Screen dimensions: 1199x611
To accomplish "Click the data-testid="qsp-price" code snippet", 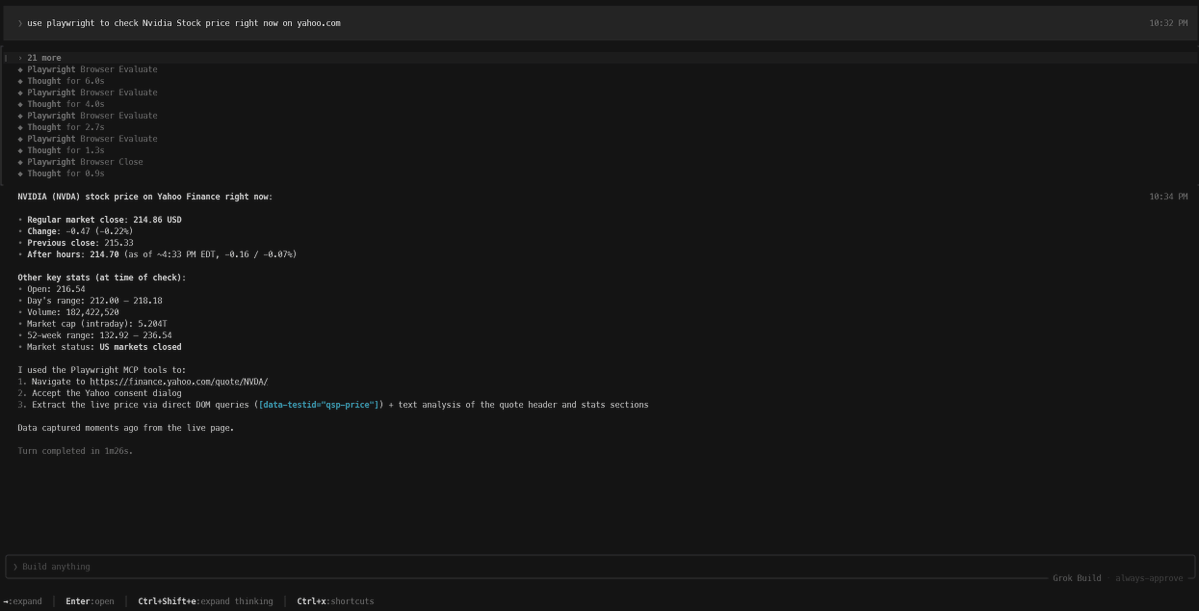I will (319, 405).
